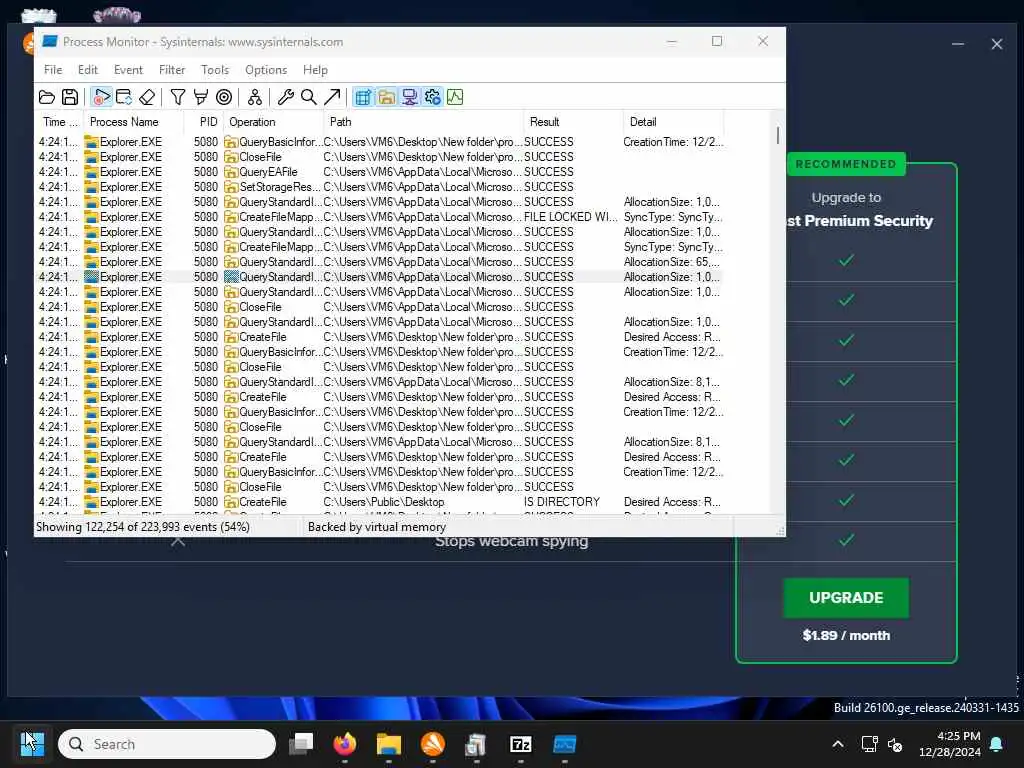Click the C:\Users\Public\Desktop path cell

[383, 502]
